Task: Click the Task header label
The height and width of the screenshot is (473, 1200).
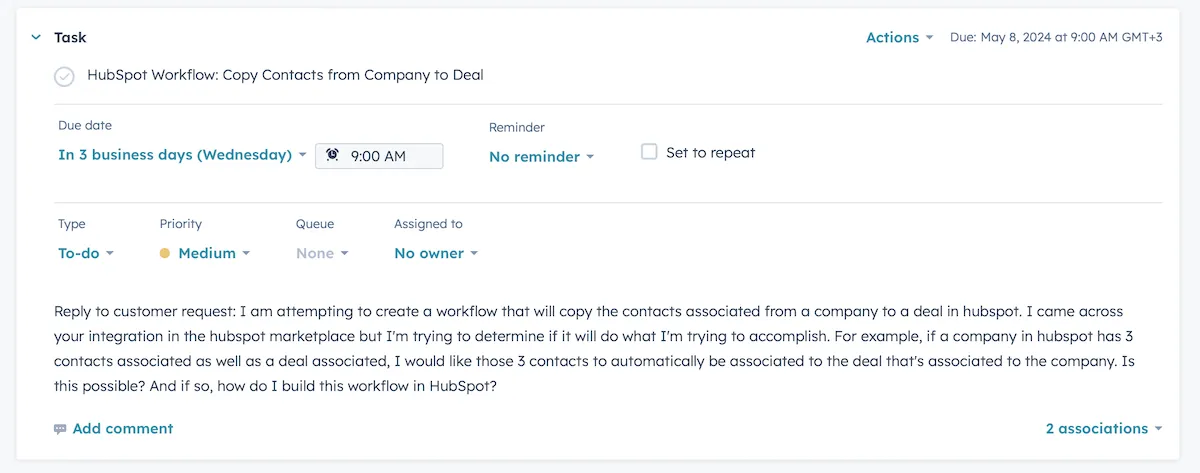Action: coord(70,37)
